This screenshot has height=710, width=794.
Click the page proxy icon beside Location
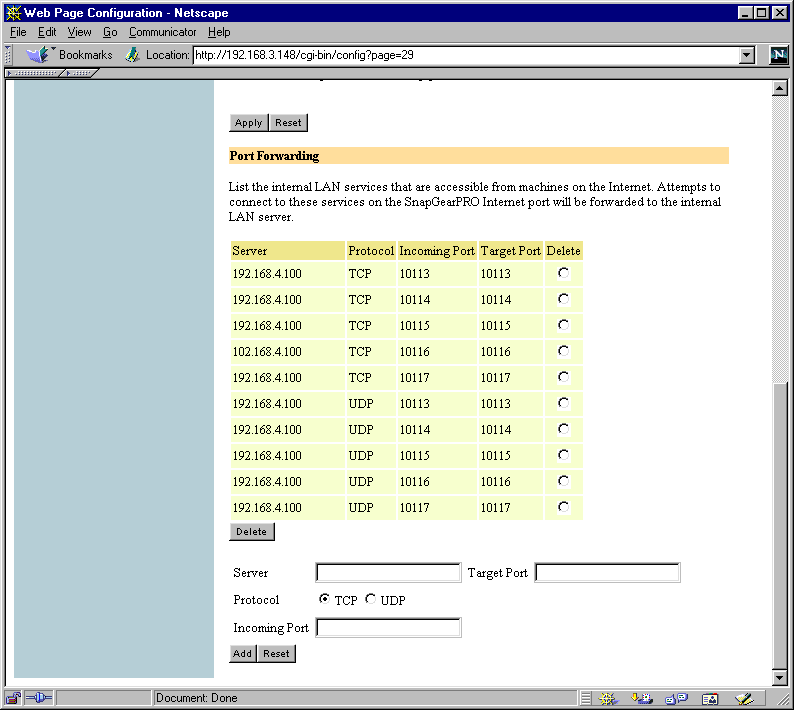(133, 55)
